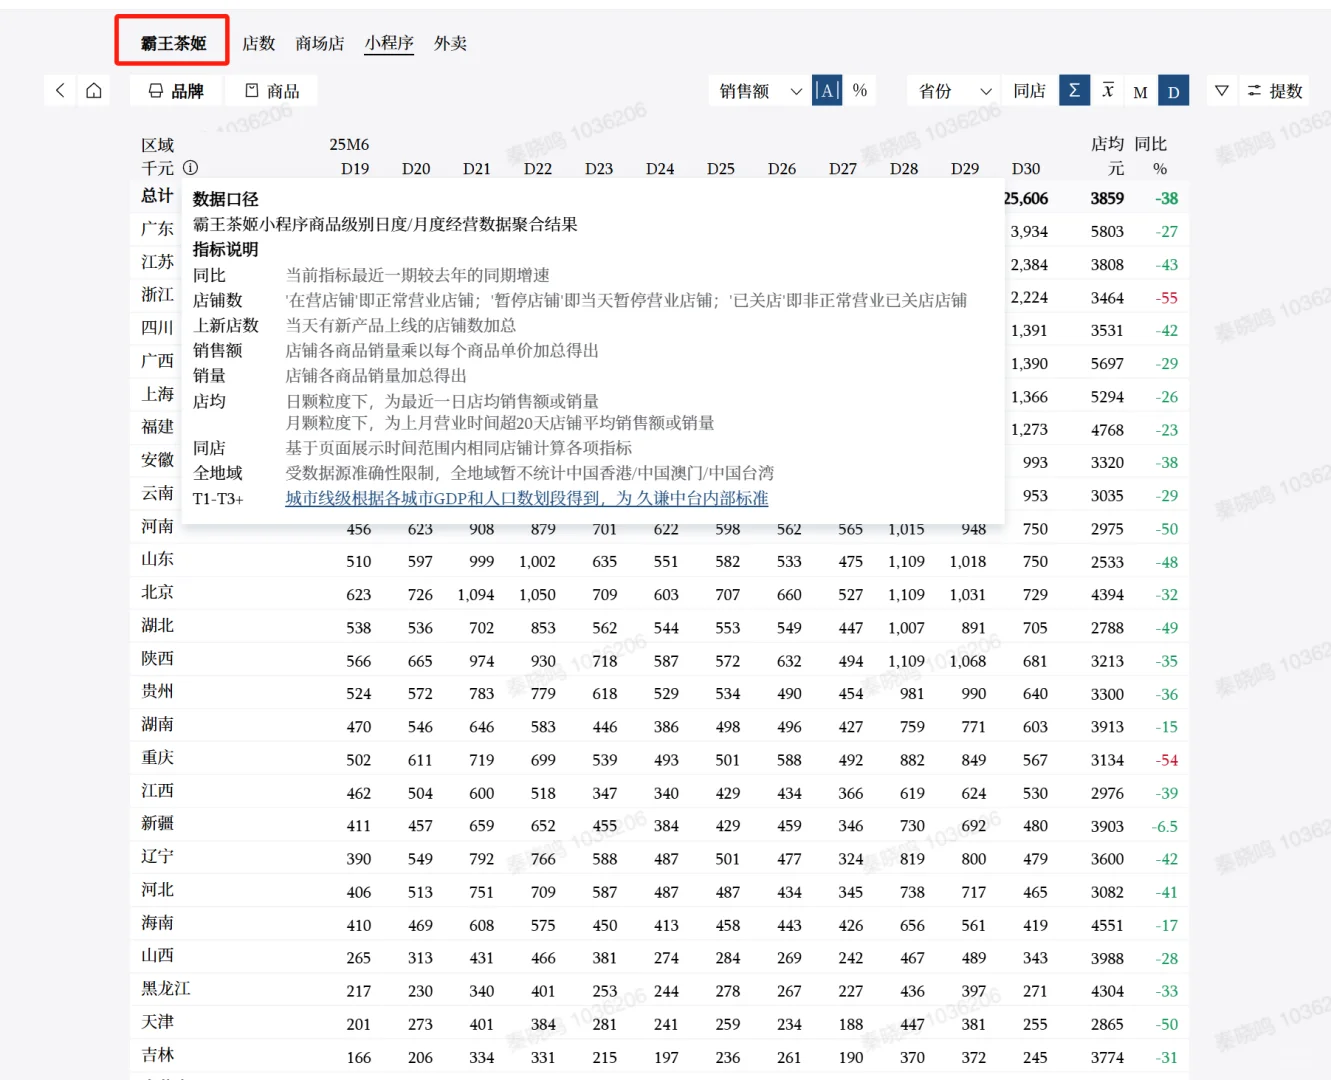This screenshot has width=1331, height=1080.
Task: Switch to the 店数 tab
Action: point(258,43)
